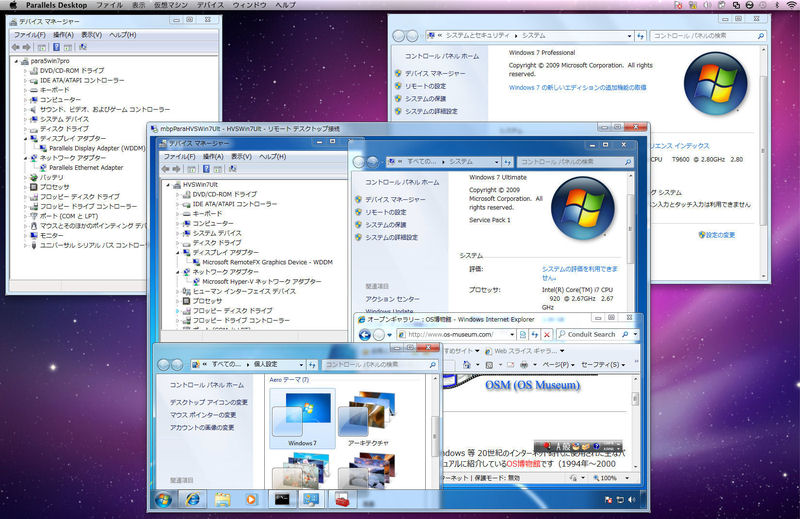
Task: Open 操作(A) menu in para5win7pro Device Manager
Action: tap(64, 35)
